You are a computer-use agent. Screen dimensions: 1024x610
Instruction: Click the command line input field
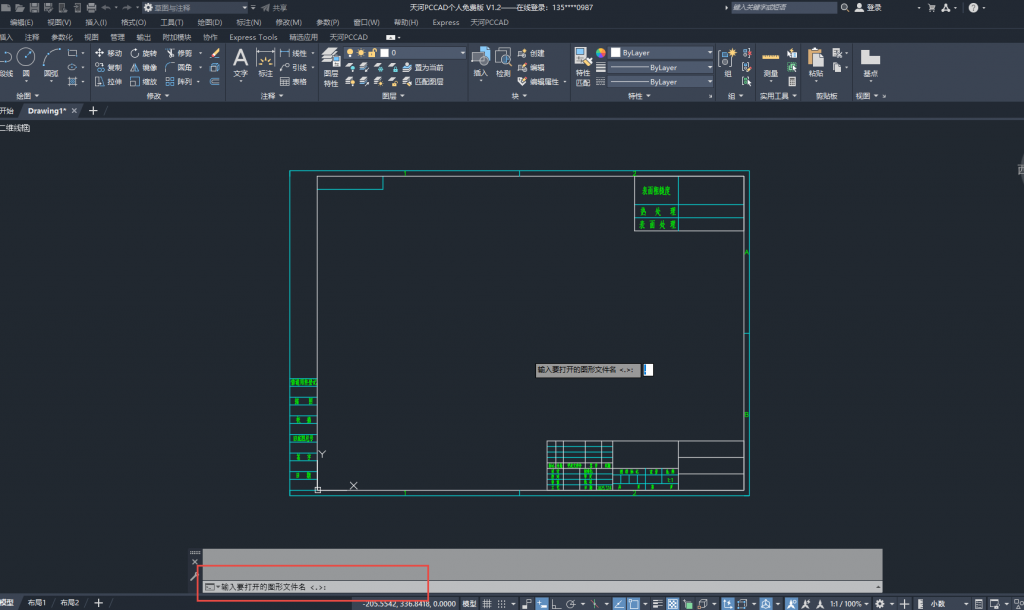(x=542, y=587)
